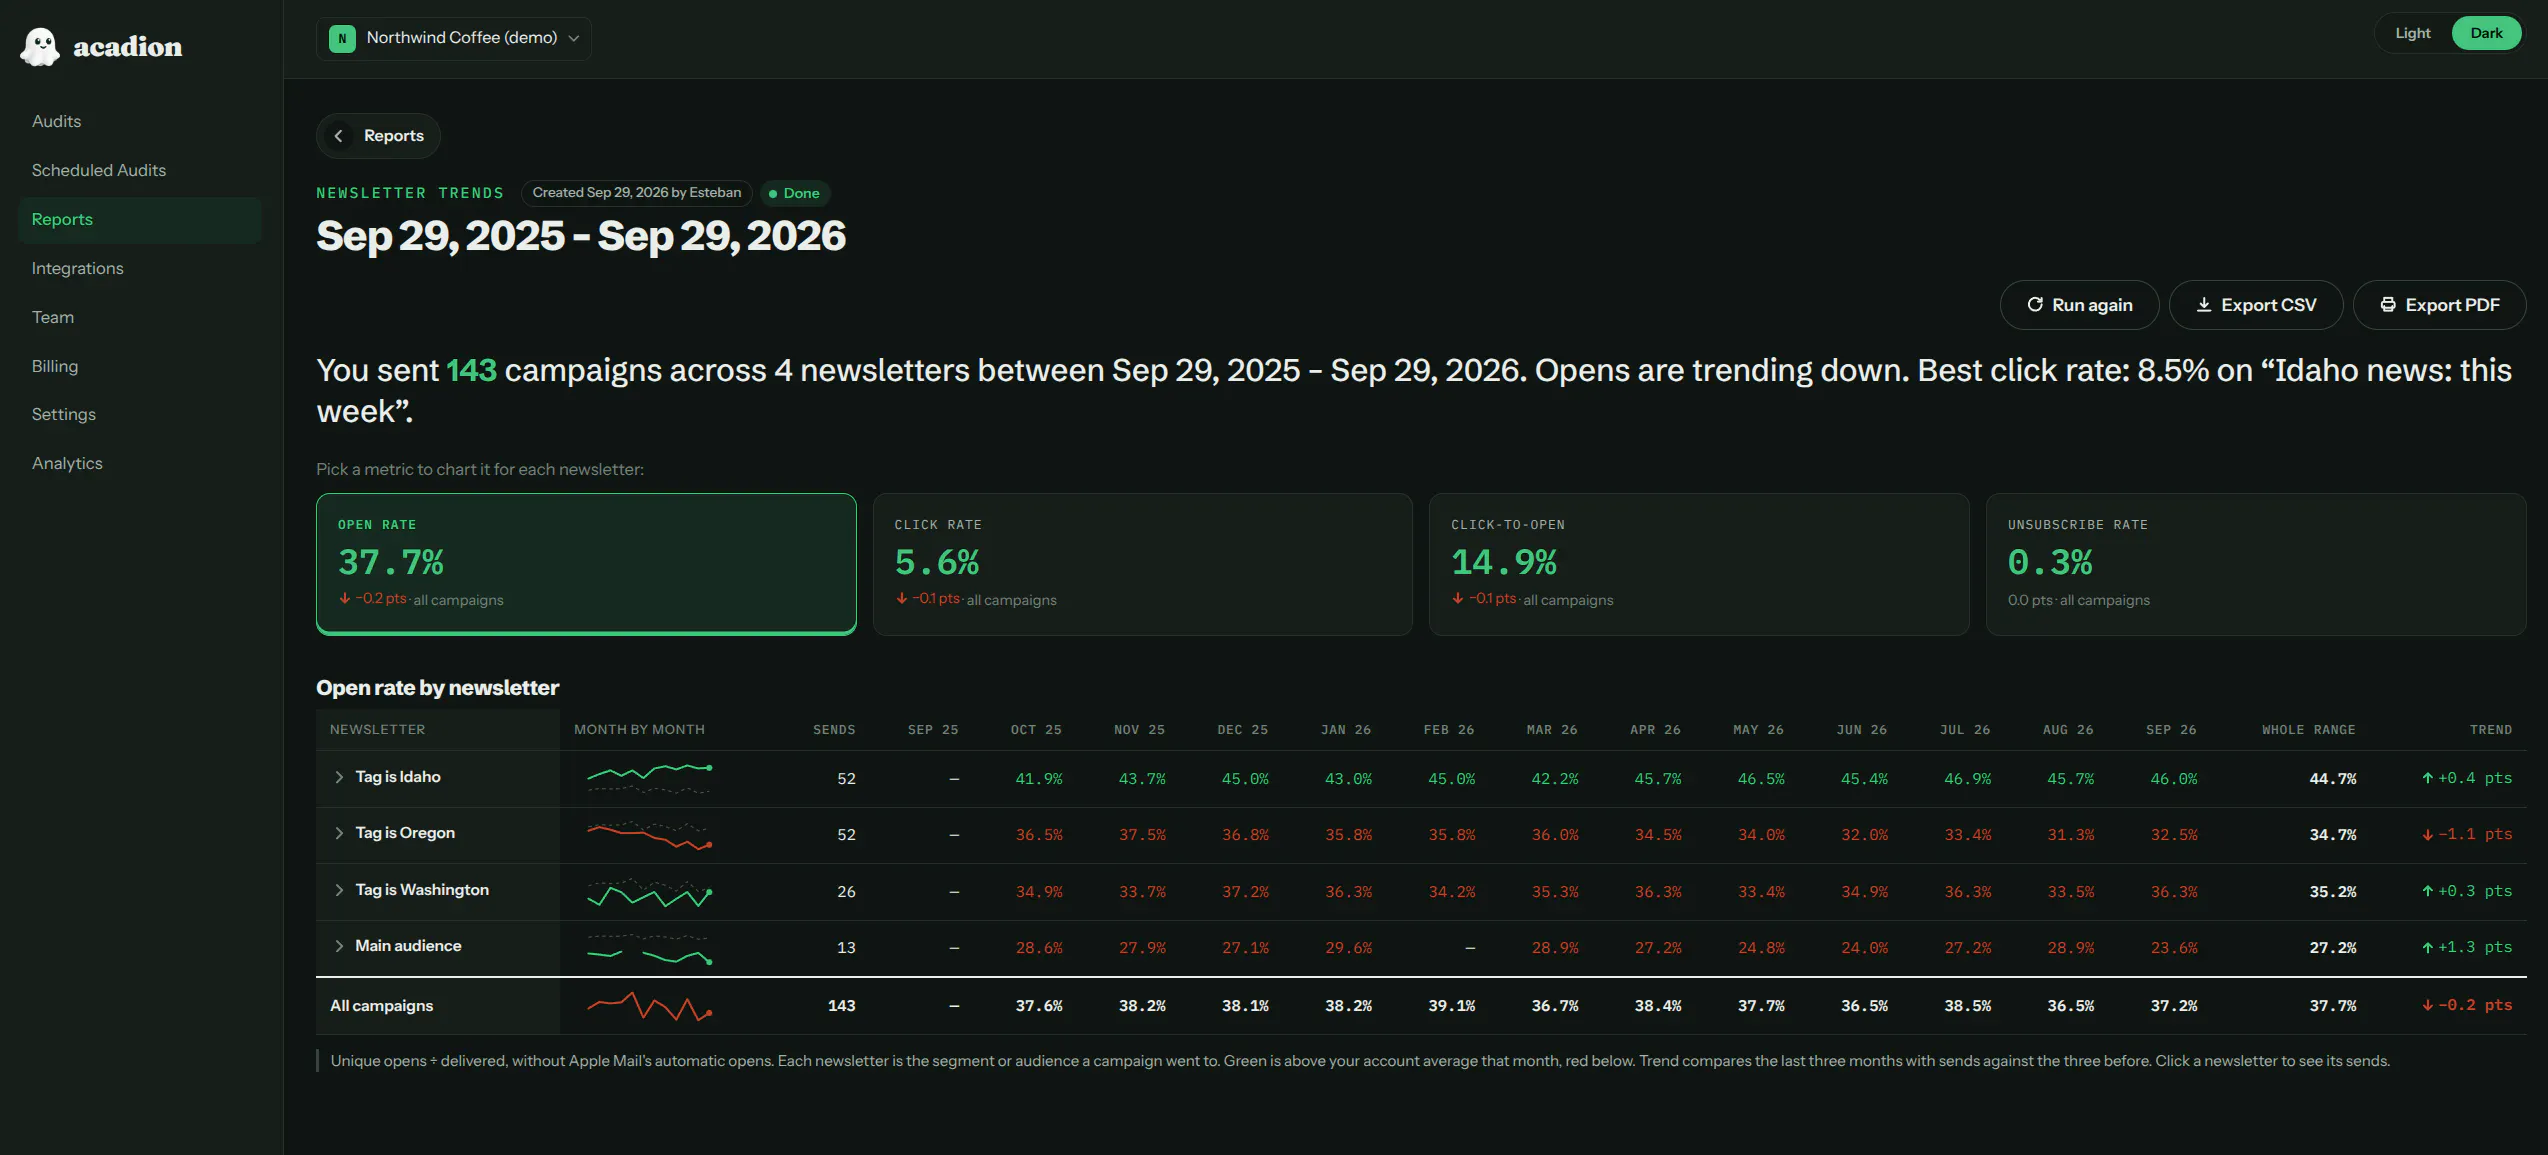Viewport: 2548px width, 1155px height.
Task: Click the All campaigns sparkline
Action: point(650,1006)
